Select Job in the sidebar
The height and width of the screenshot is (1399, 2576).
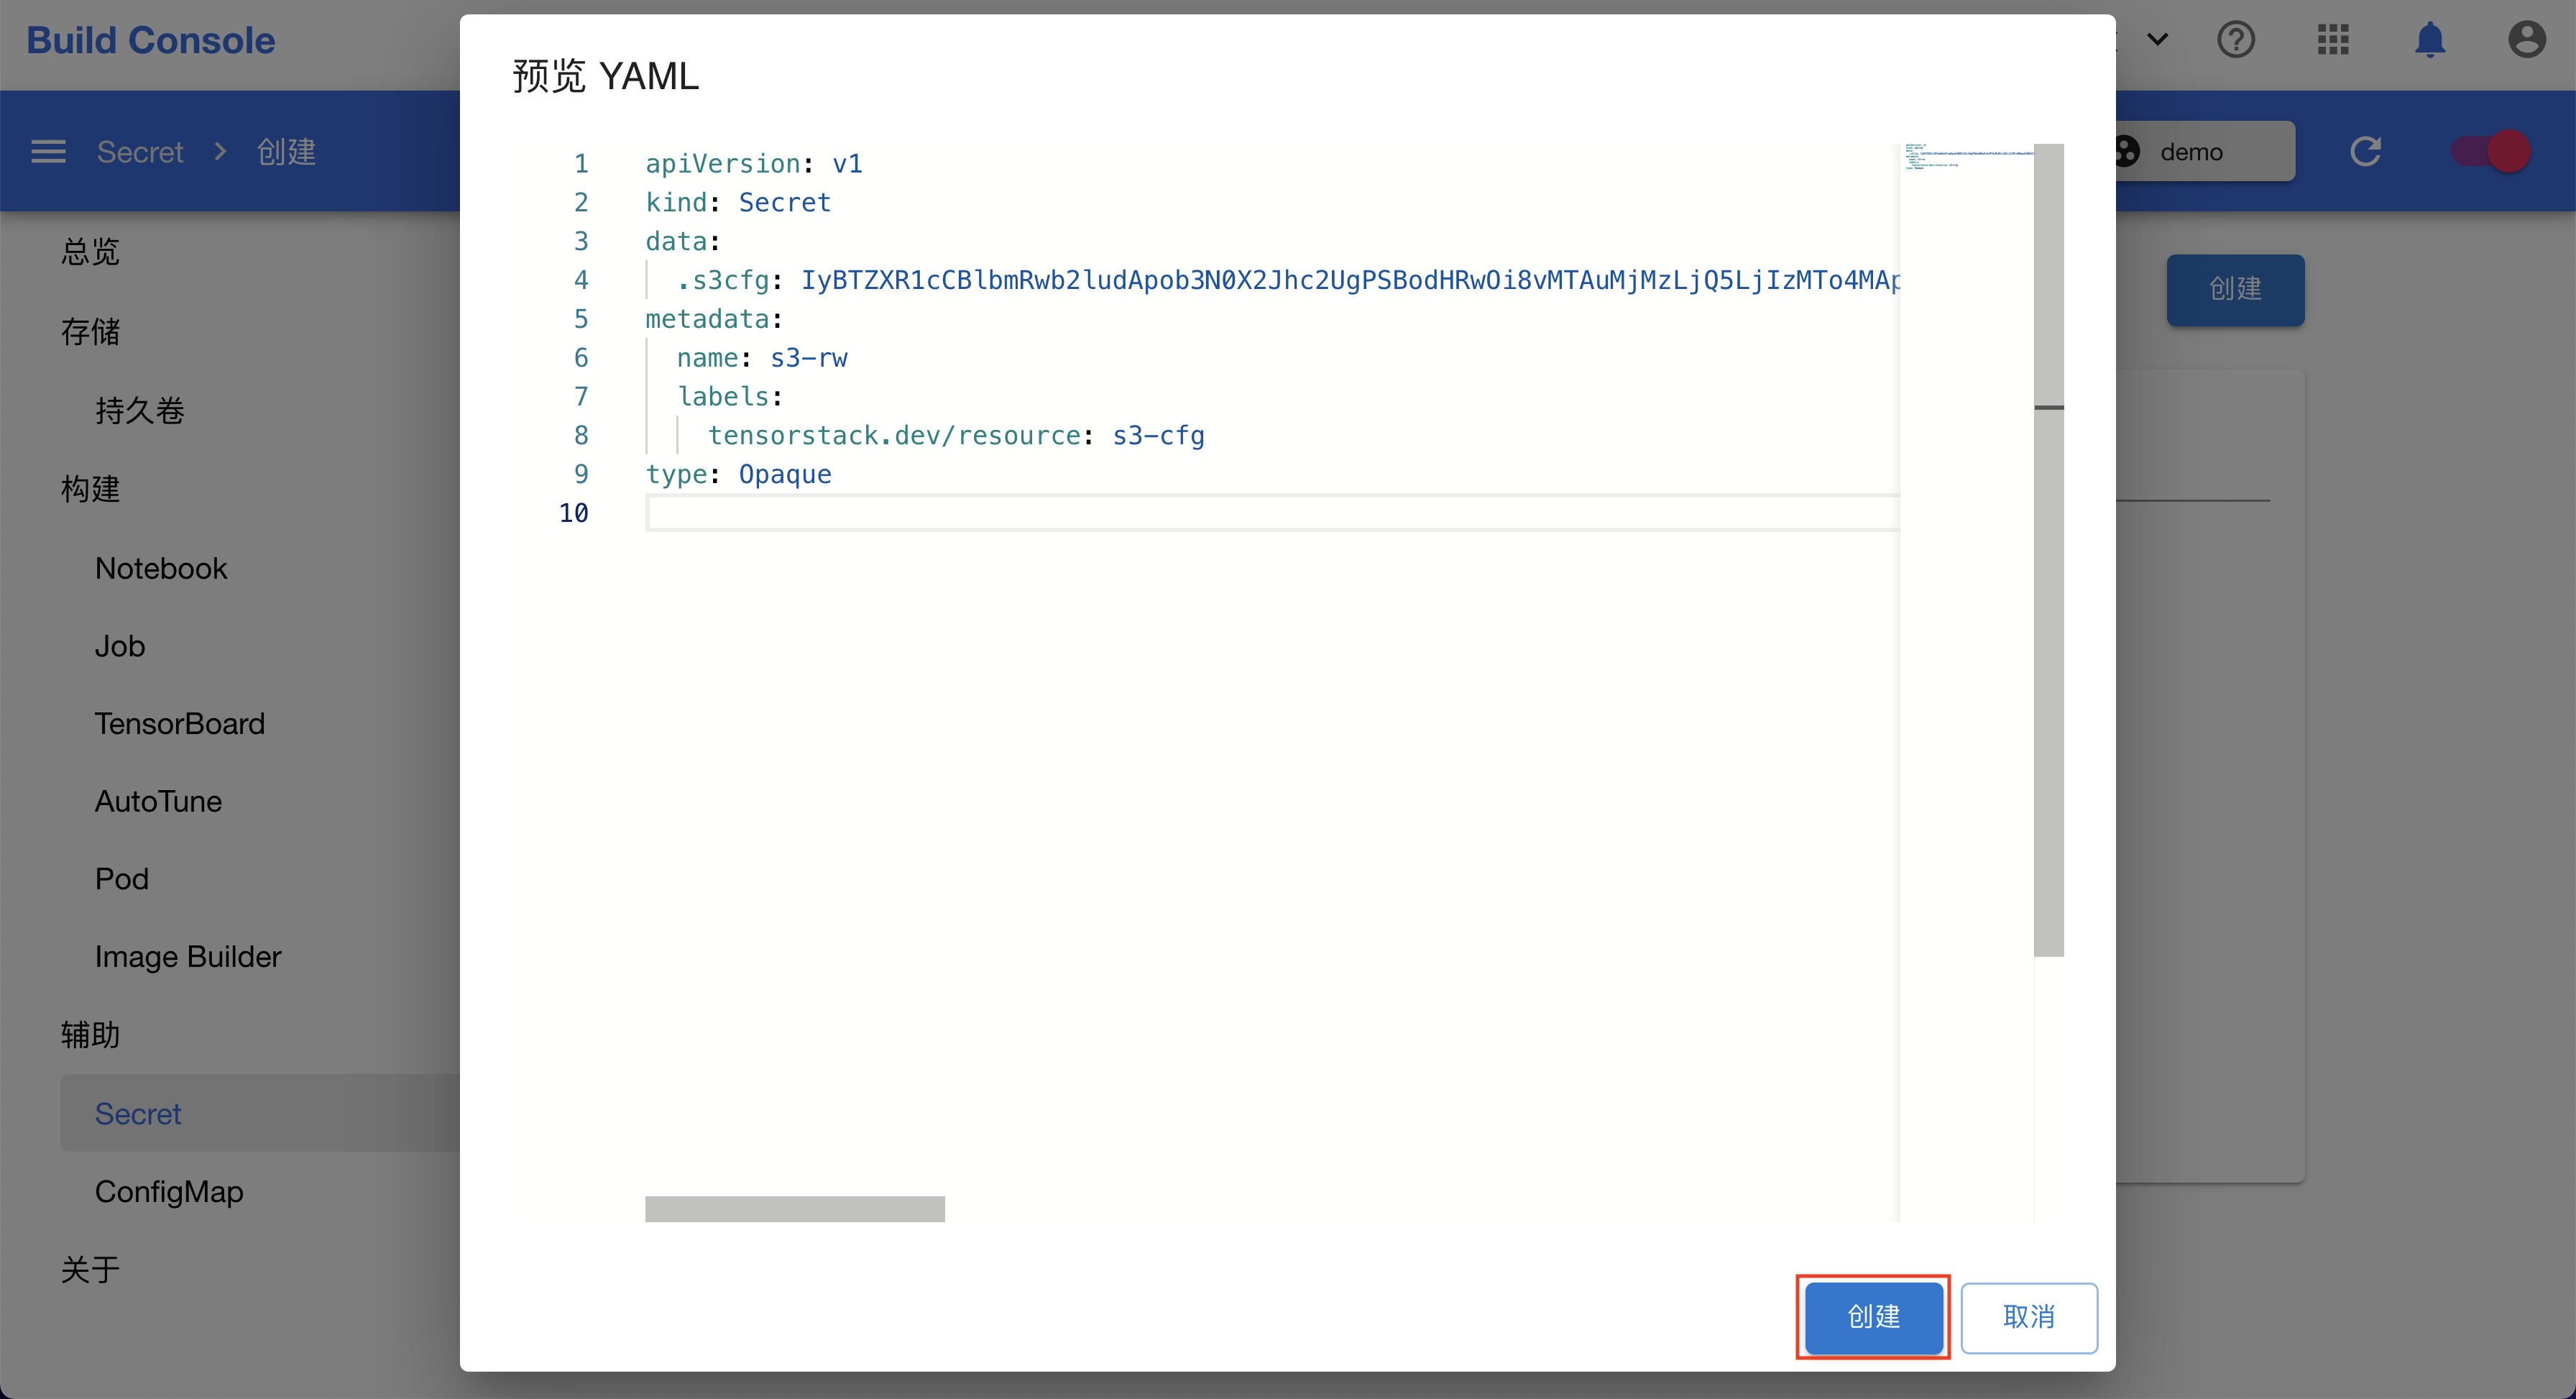pyautogui.click(x=120, y=646)
